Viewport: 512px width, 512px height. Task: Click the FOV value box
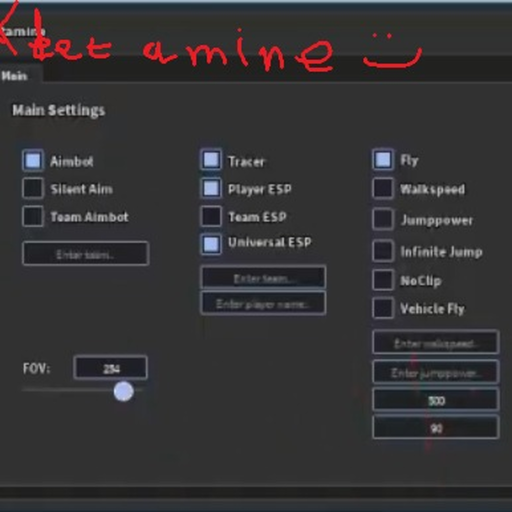click(111, 368)
